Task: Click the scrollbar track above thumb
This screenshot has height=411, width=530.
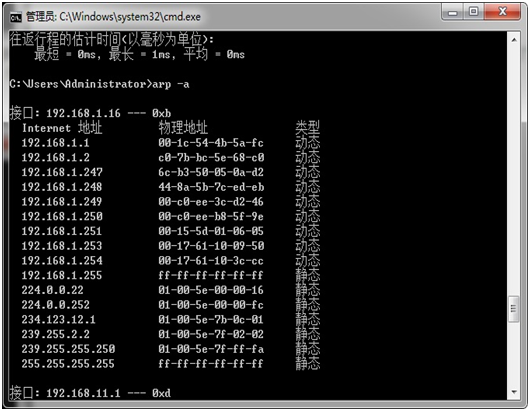Action: click(514, 172)
